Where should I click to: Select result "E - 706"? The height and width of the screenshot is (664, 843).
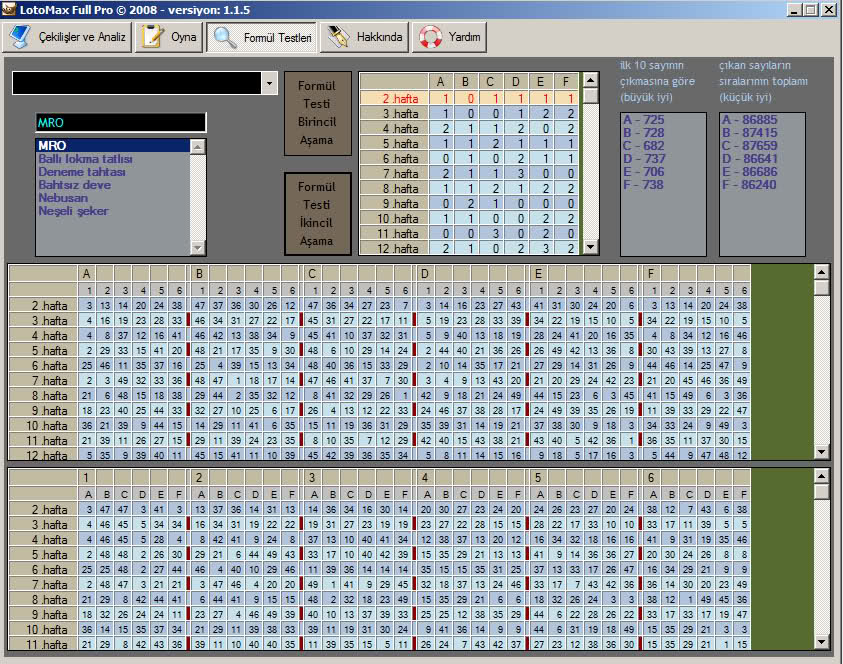click(644, 172)
